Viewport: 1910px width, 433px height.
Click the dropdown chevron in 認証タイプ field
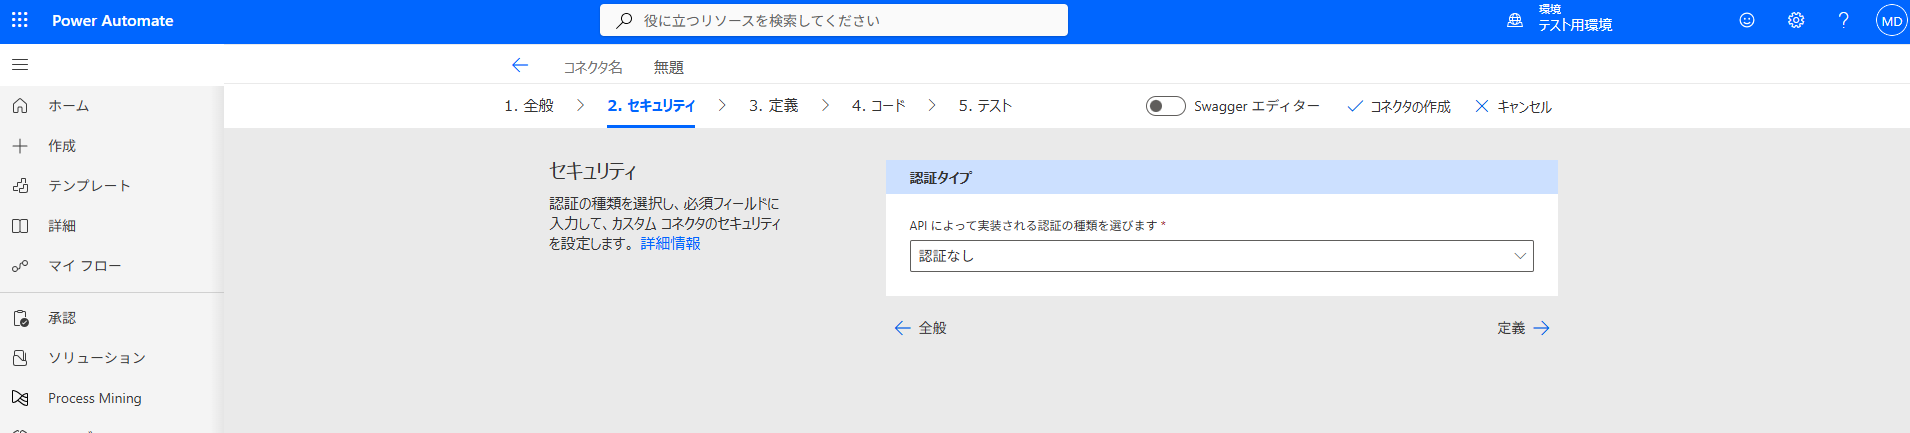point(1520,256)
